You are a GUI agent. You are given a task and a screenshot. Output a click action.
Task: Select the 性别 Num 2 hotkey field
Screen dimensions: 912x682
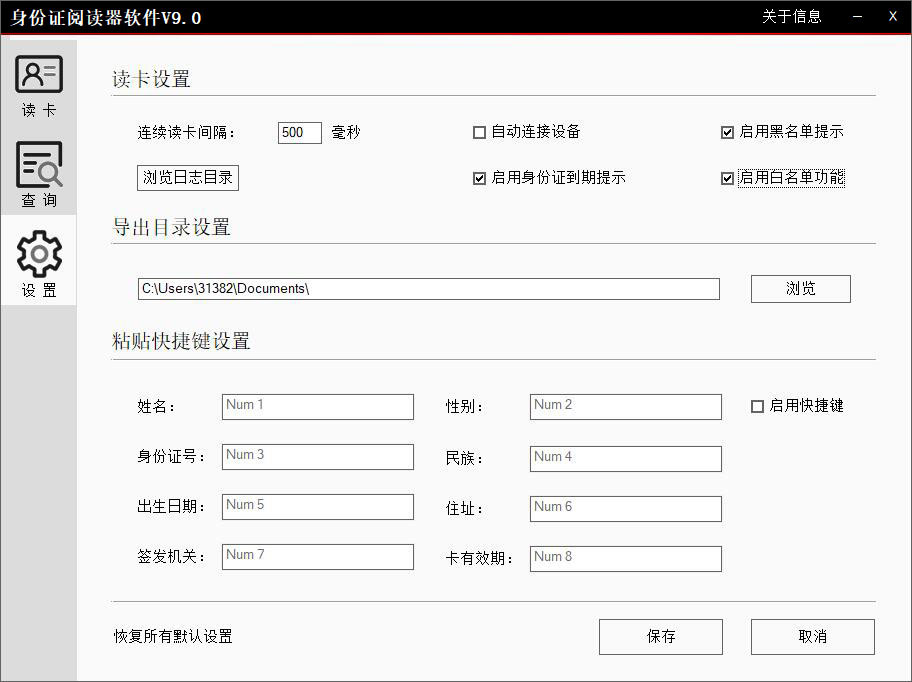pyautogui.click(x=625, y=406)
